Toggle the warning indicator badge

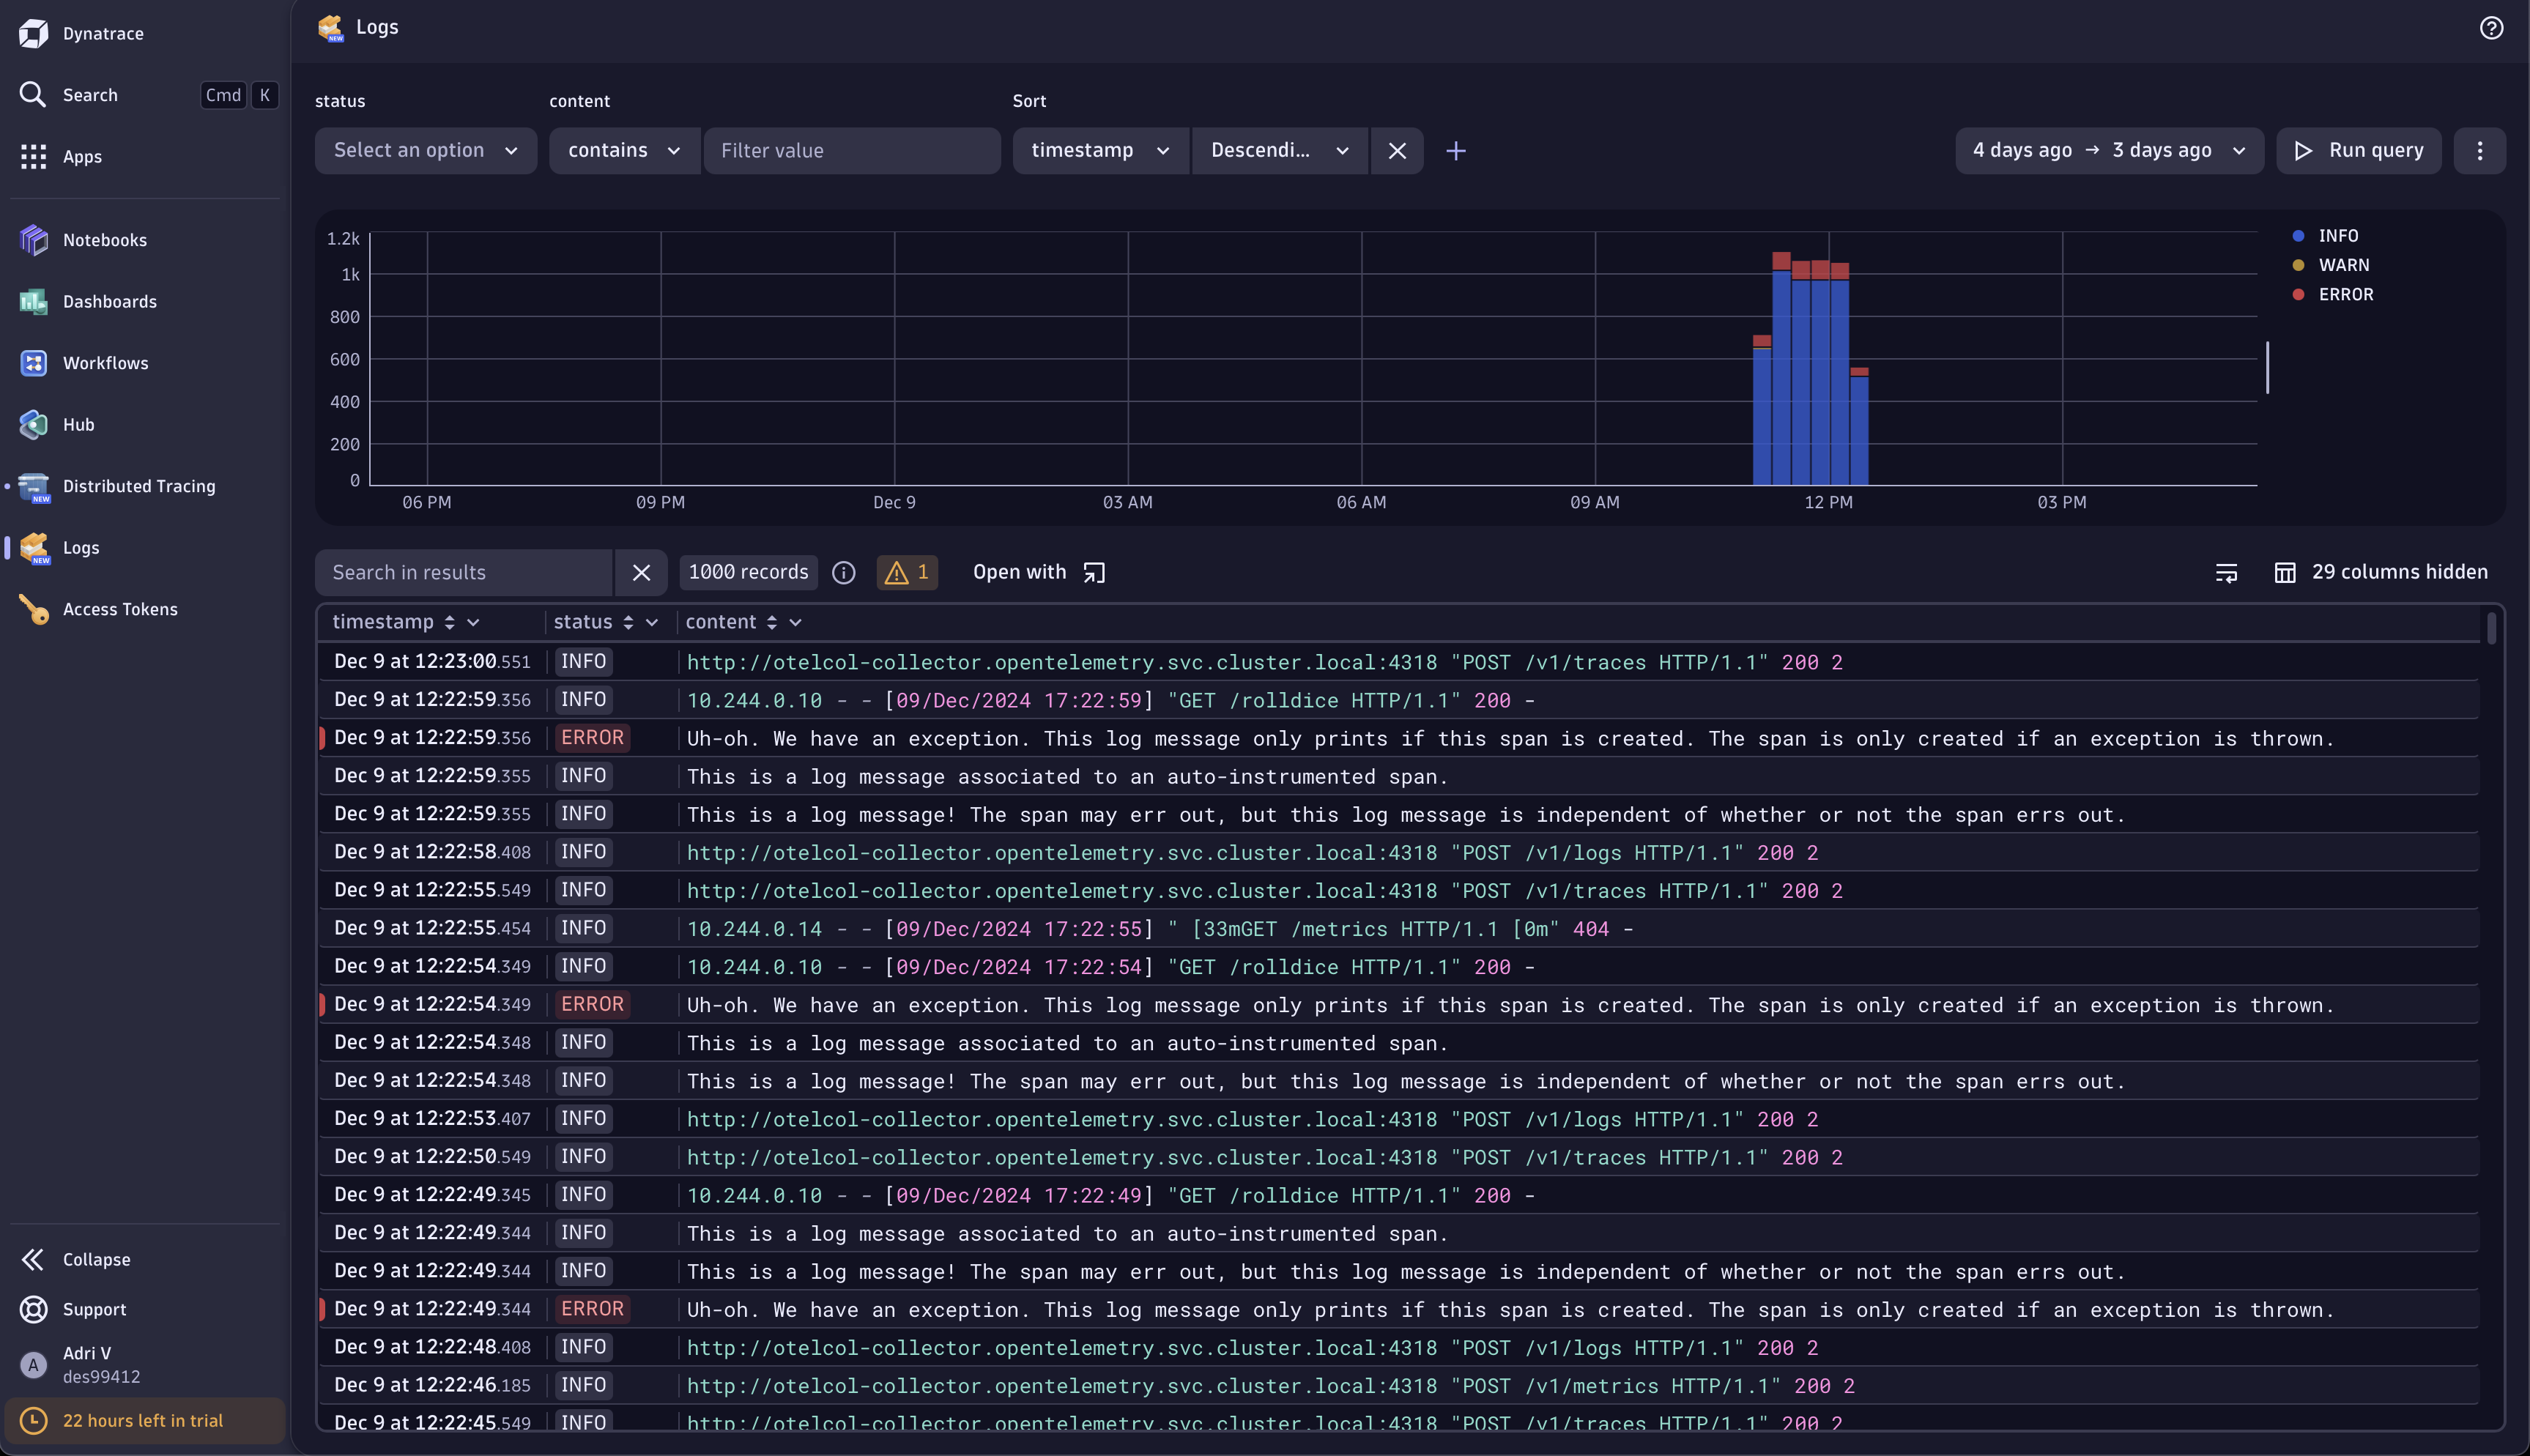pyautogui.click(x=905, y=571)
